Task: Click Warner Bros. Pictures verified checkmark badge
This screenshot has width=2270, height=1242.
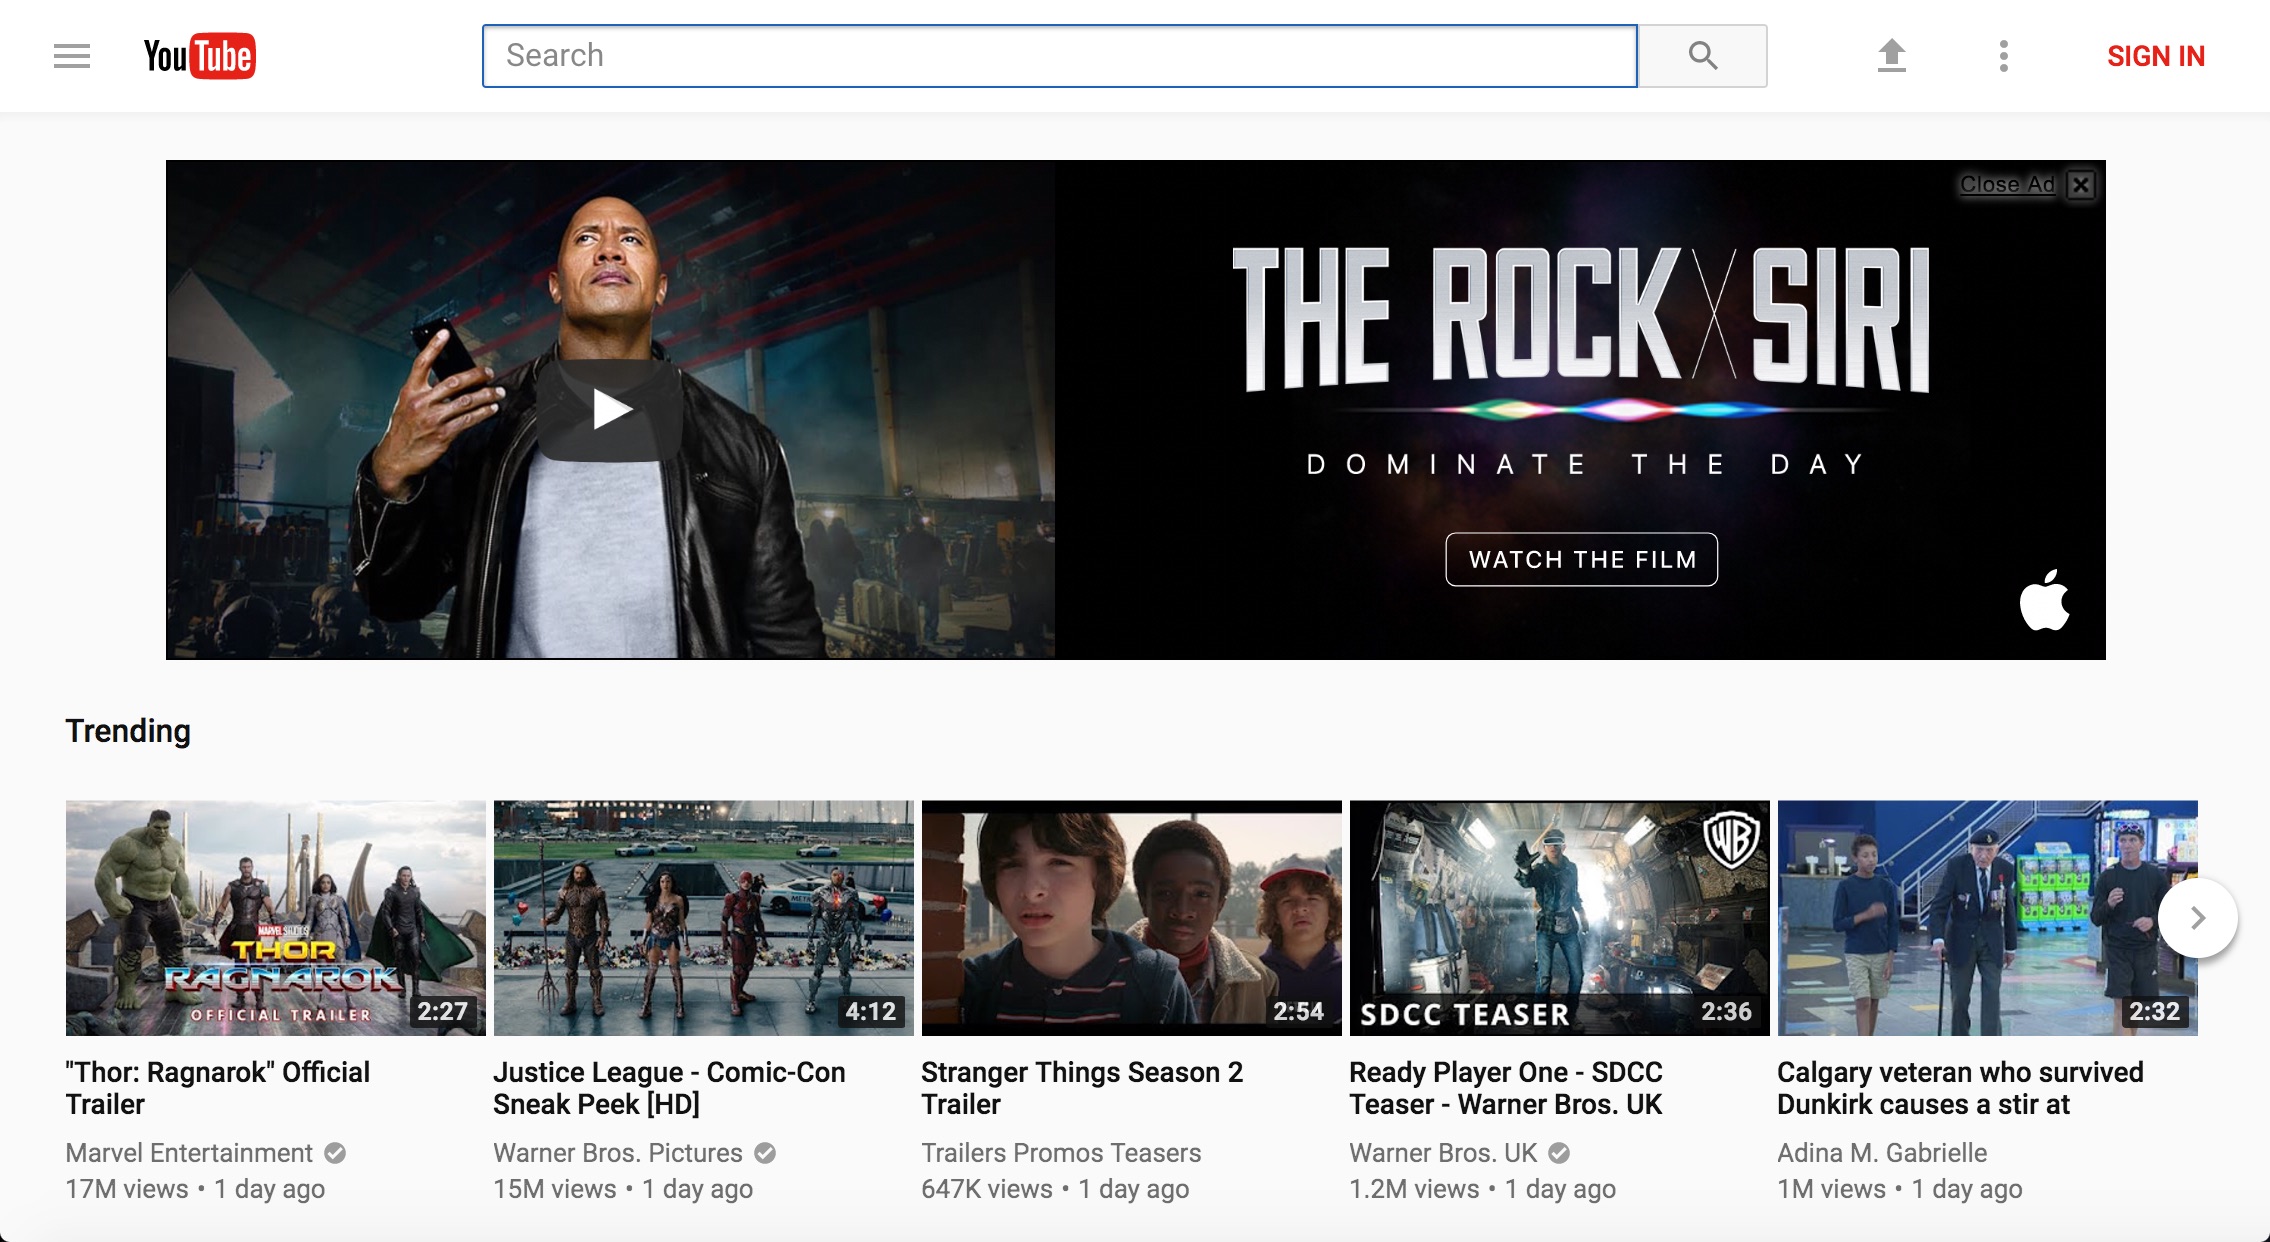Action: coord(765,1153)
